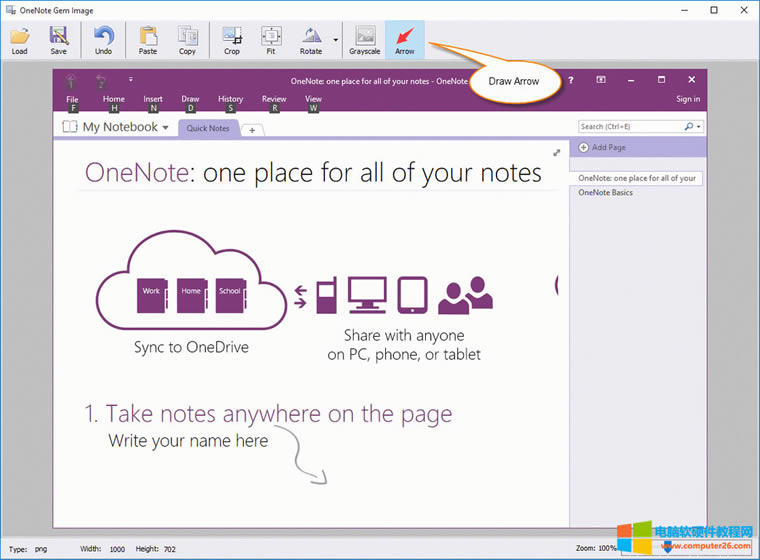Switch to the Draw ribbon tab

[x=190, y=99]
